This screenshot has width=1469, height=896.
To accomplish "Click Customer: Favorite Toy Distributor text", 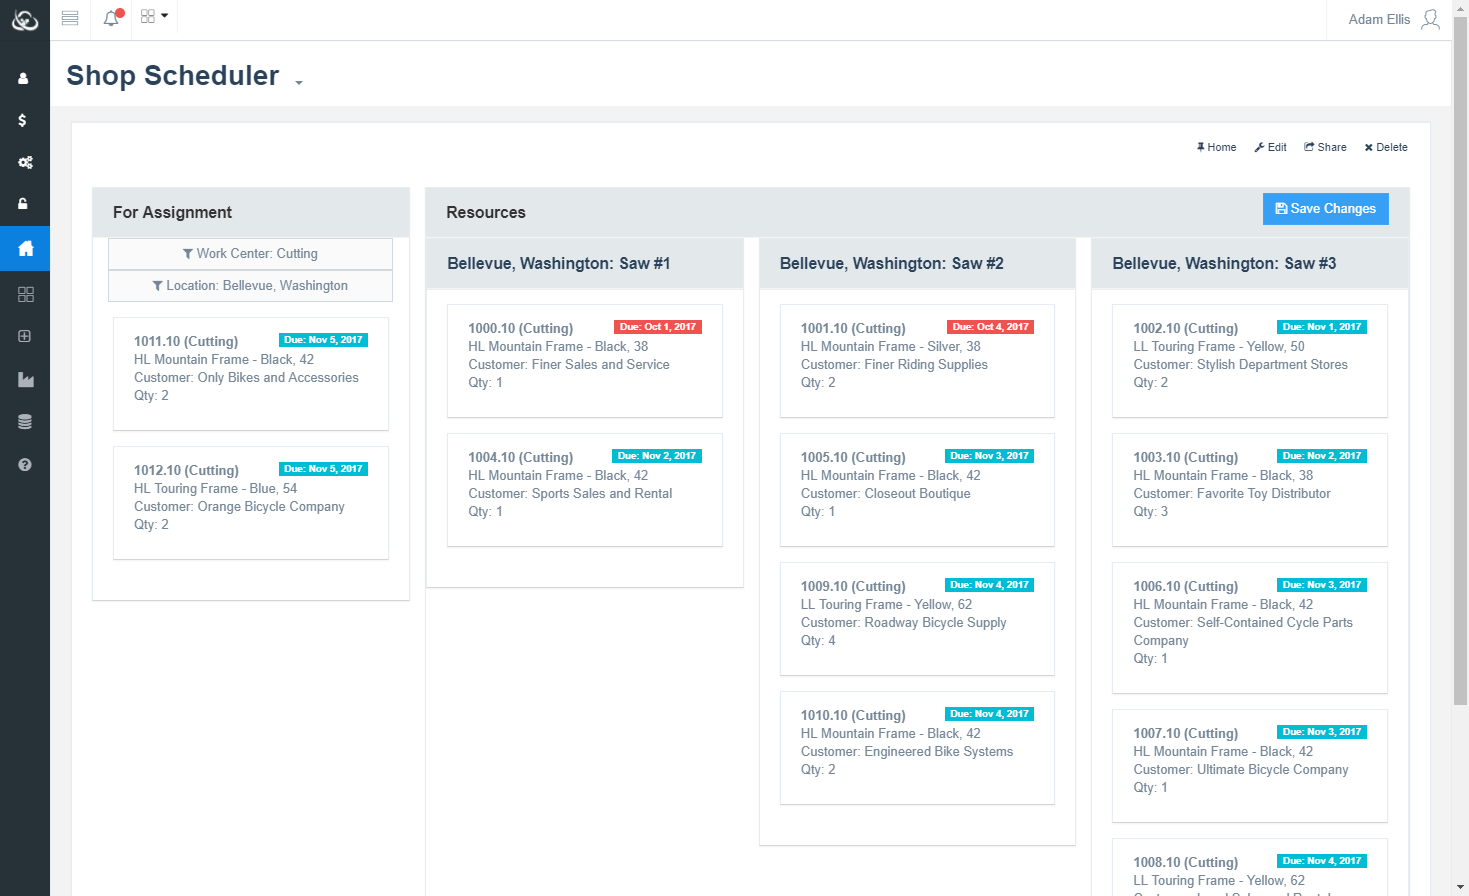I will click(x=1232, y=494).
